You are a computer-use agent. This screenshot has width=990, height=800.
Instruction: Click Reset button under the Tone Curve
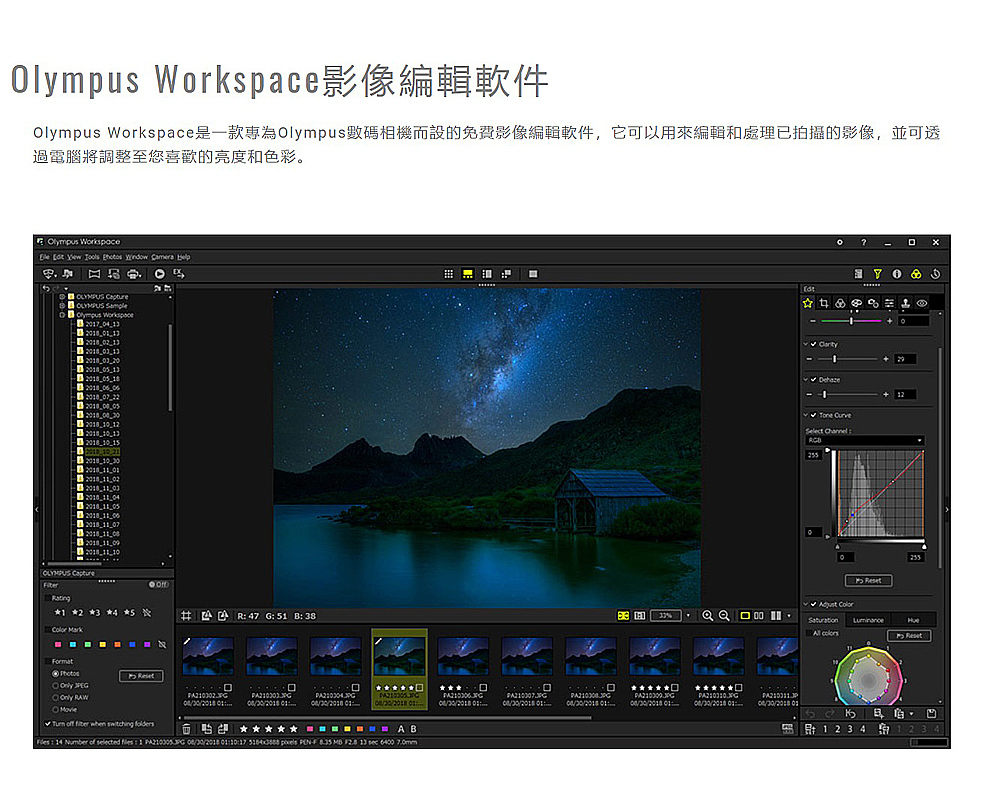(x=868, y=580)
